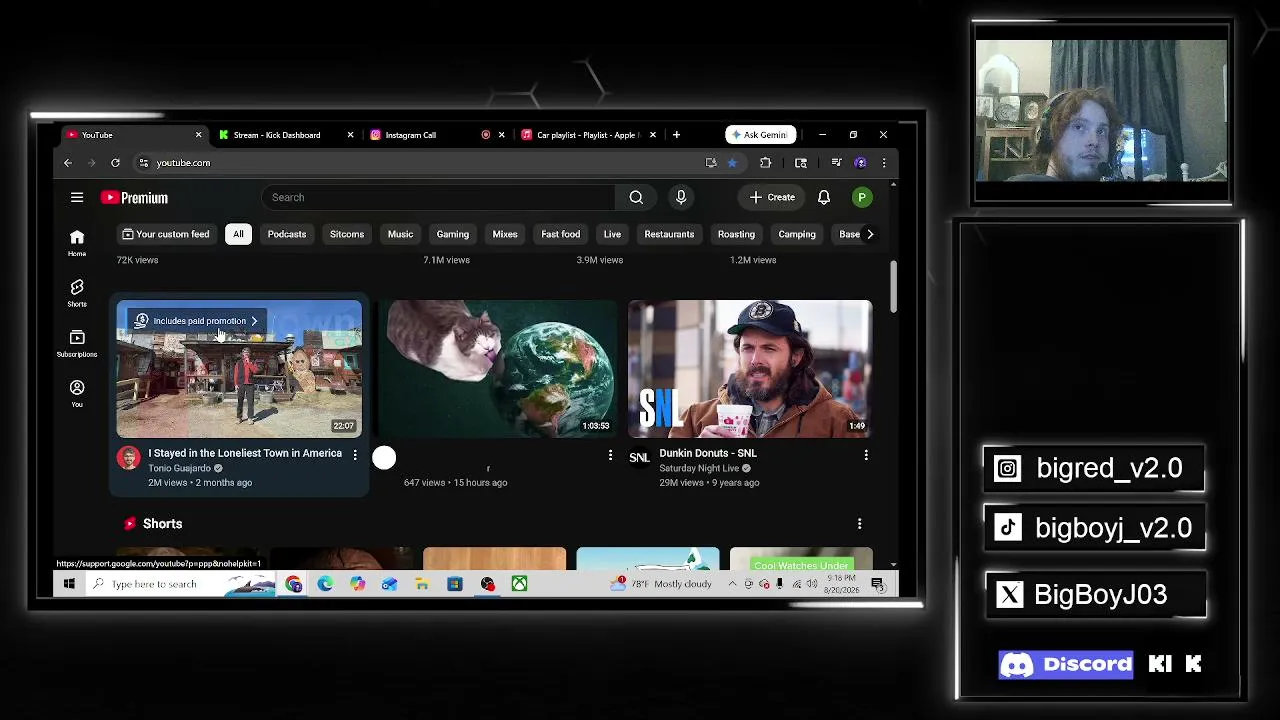This screenshot has height=720, width=1280.
Task: Open the Shorts section options menu
Action: [x=859, y=524]
